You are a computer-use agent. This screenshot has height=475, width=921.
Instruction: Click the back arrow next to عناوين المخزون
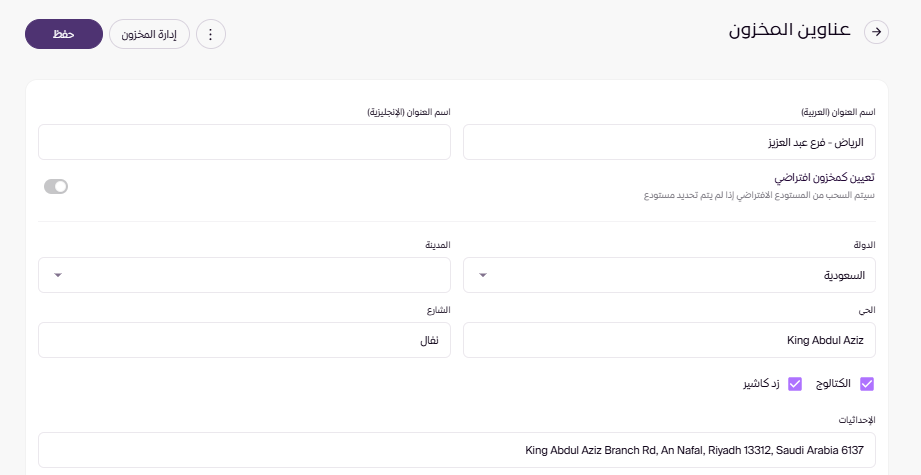tap(877, 32)
